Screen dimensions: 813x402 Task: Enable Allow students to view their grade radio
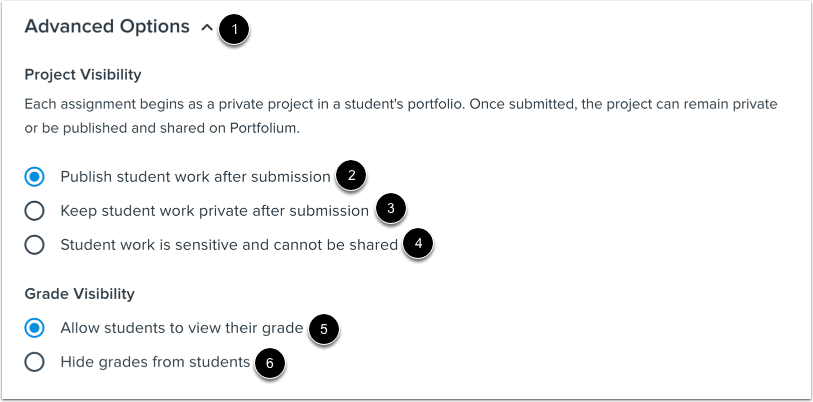pyautogui.click(x=35, y=328)
